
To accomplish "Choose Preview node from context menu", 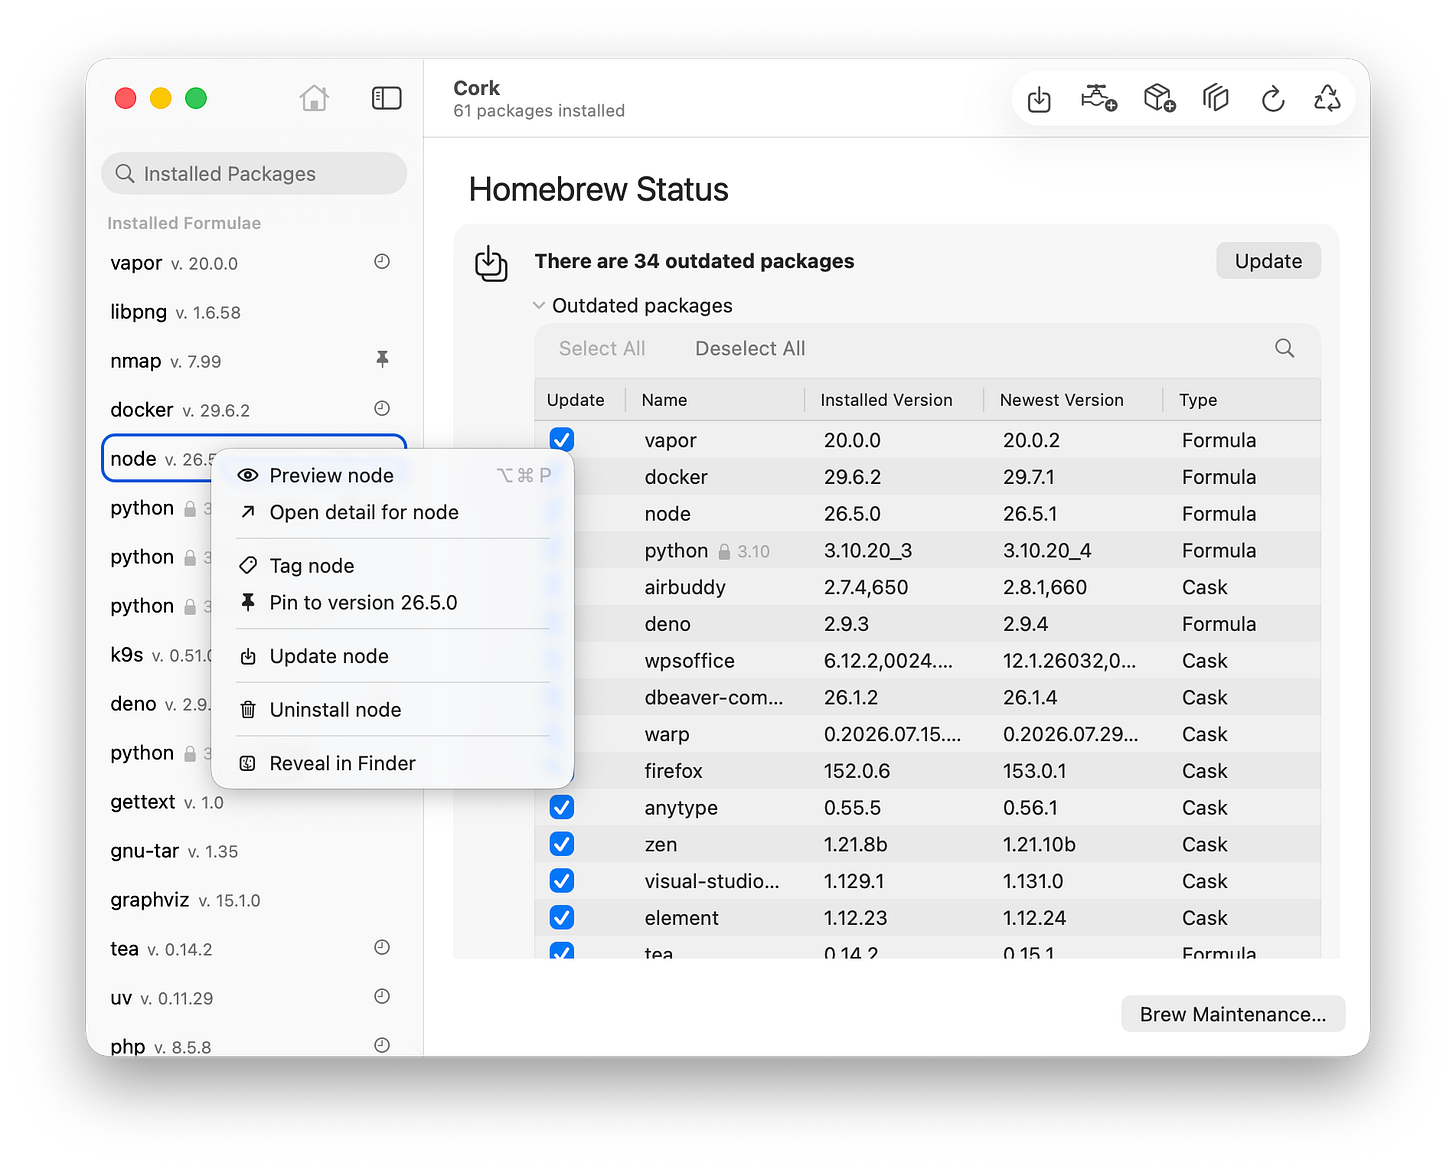I will tap(393, 475).
